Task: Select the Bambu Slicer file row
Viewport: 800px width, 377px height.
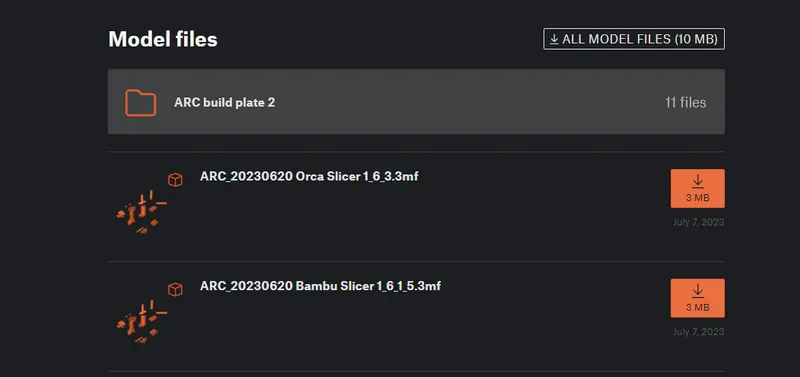Action: pos(416,316)
